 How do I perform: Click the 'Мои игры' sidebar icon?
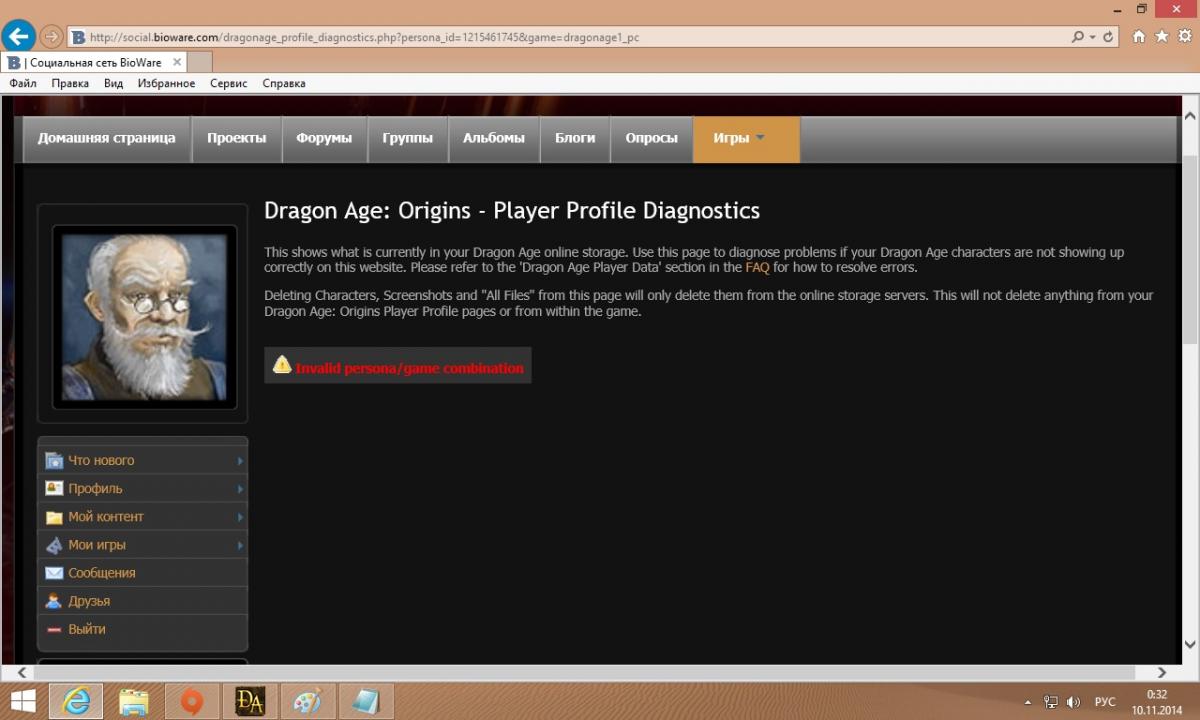54,545
